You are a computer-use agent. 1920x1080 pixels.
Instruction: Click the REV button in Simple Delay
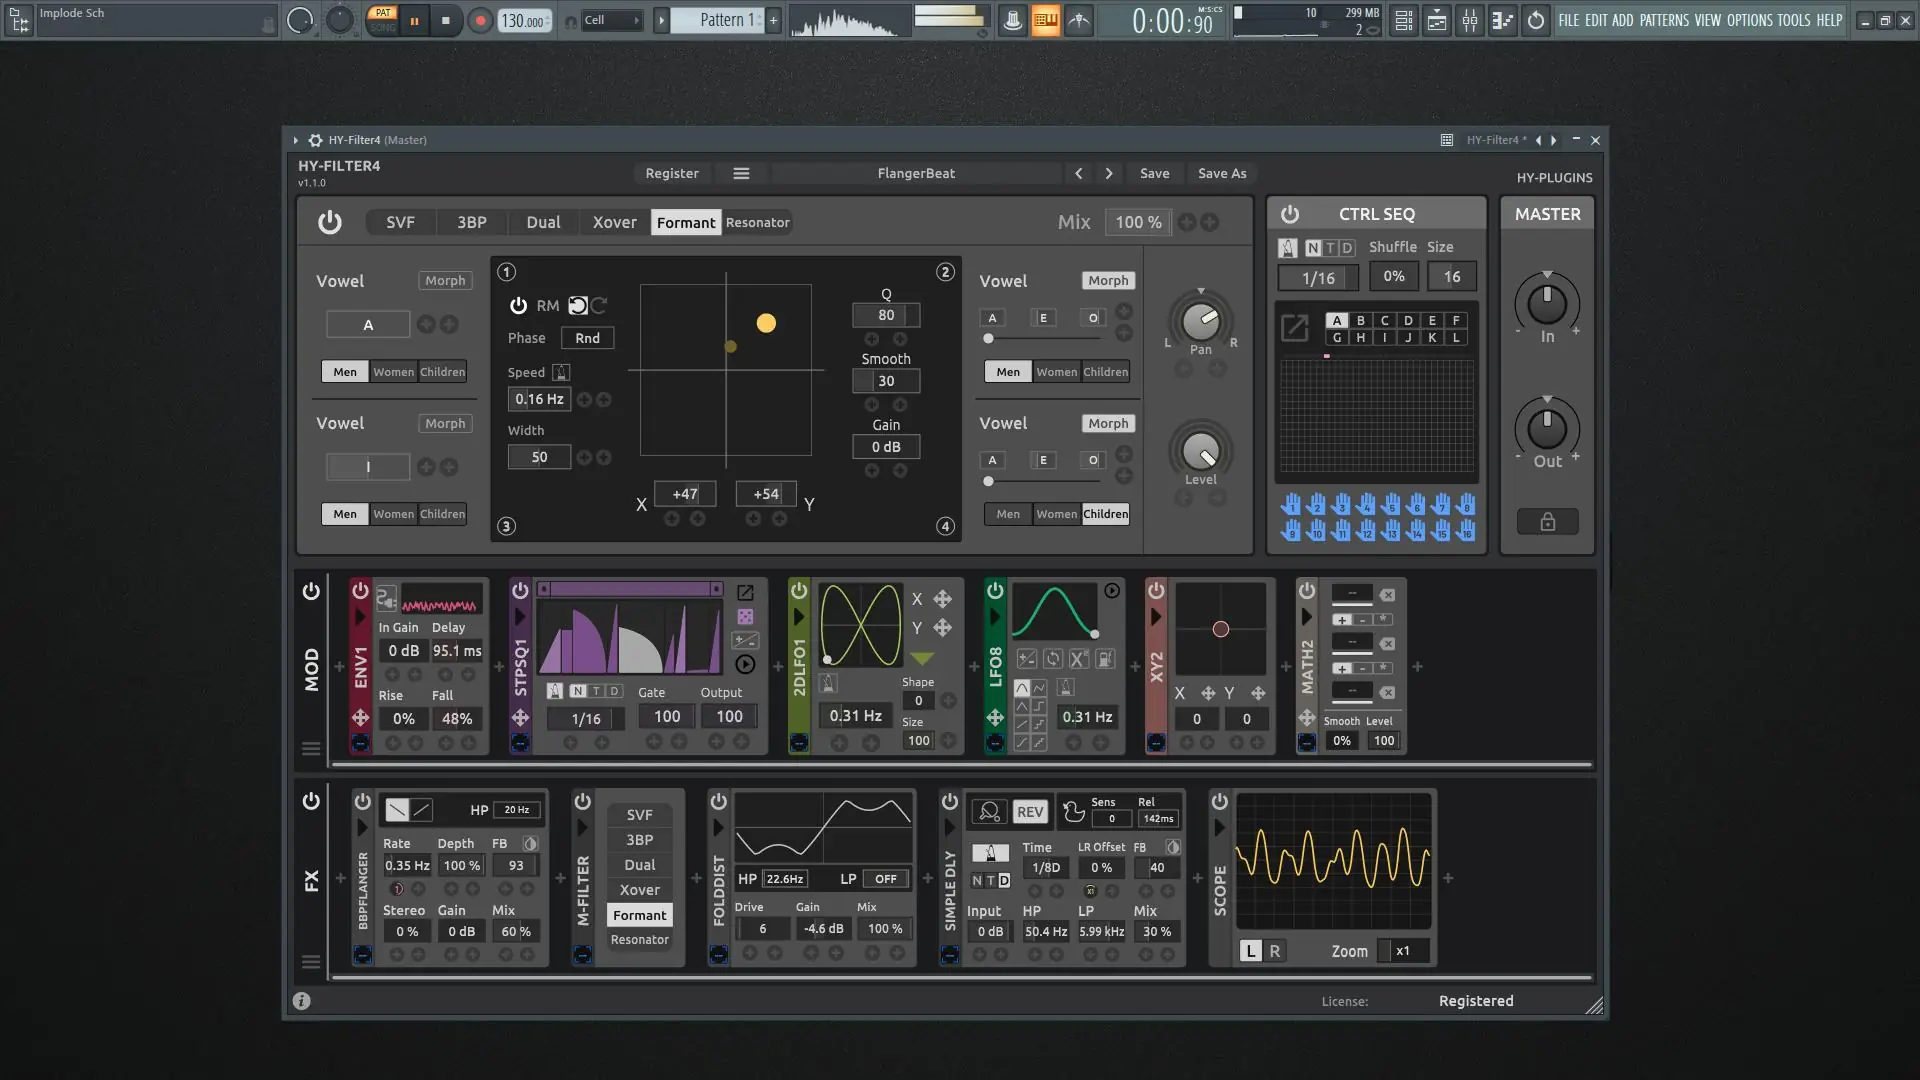(x=1030, y=812)
